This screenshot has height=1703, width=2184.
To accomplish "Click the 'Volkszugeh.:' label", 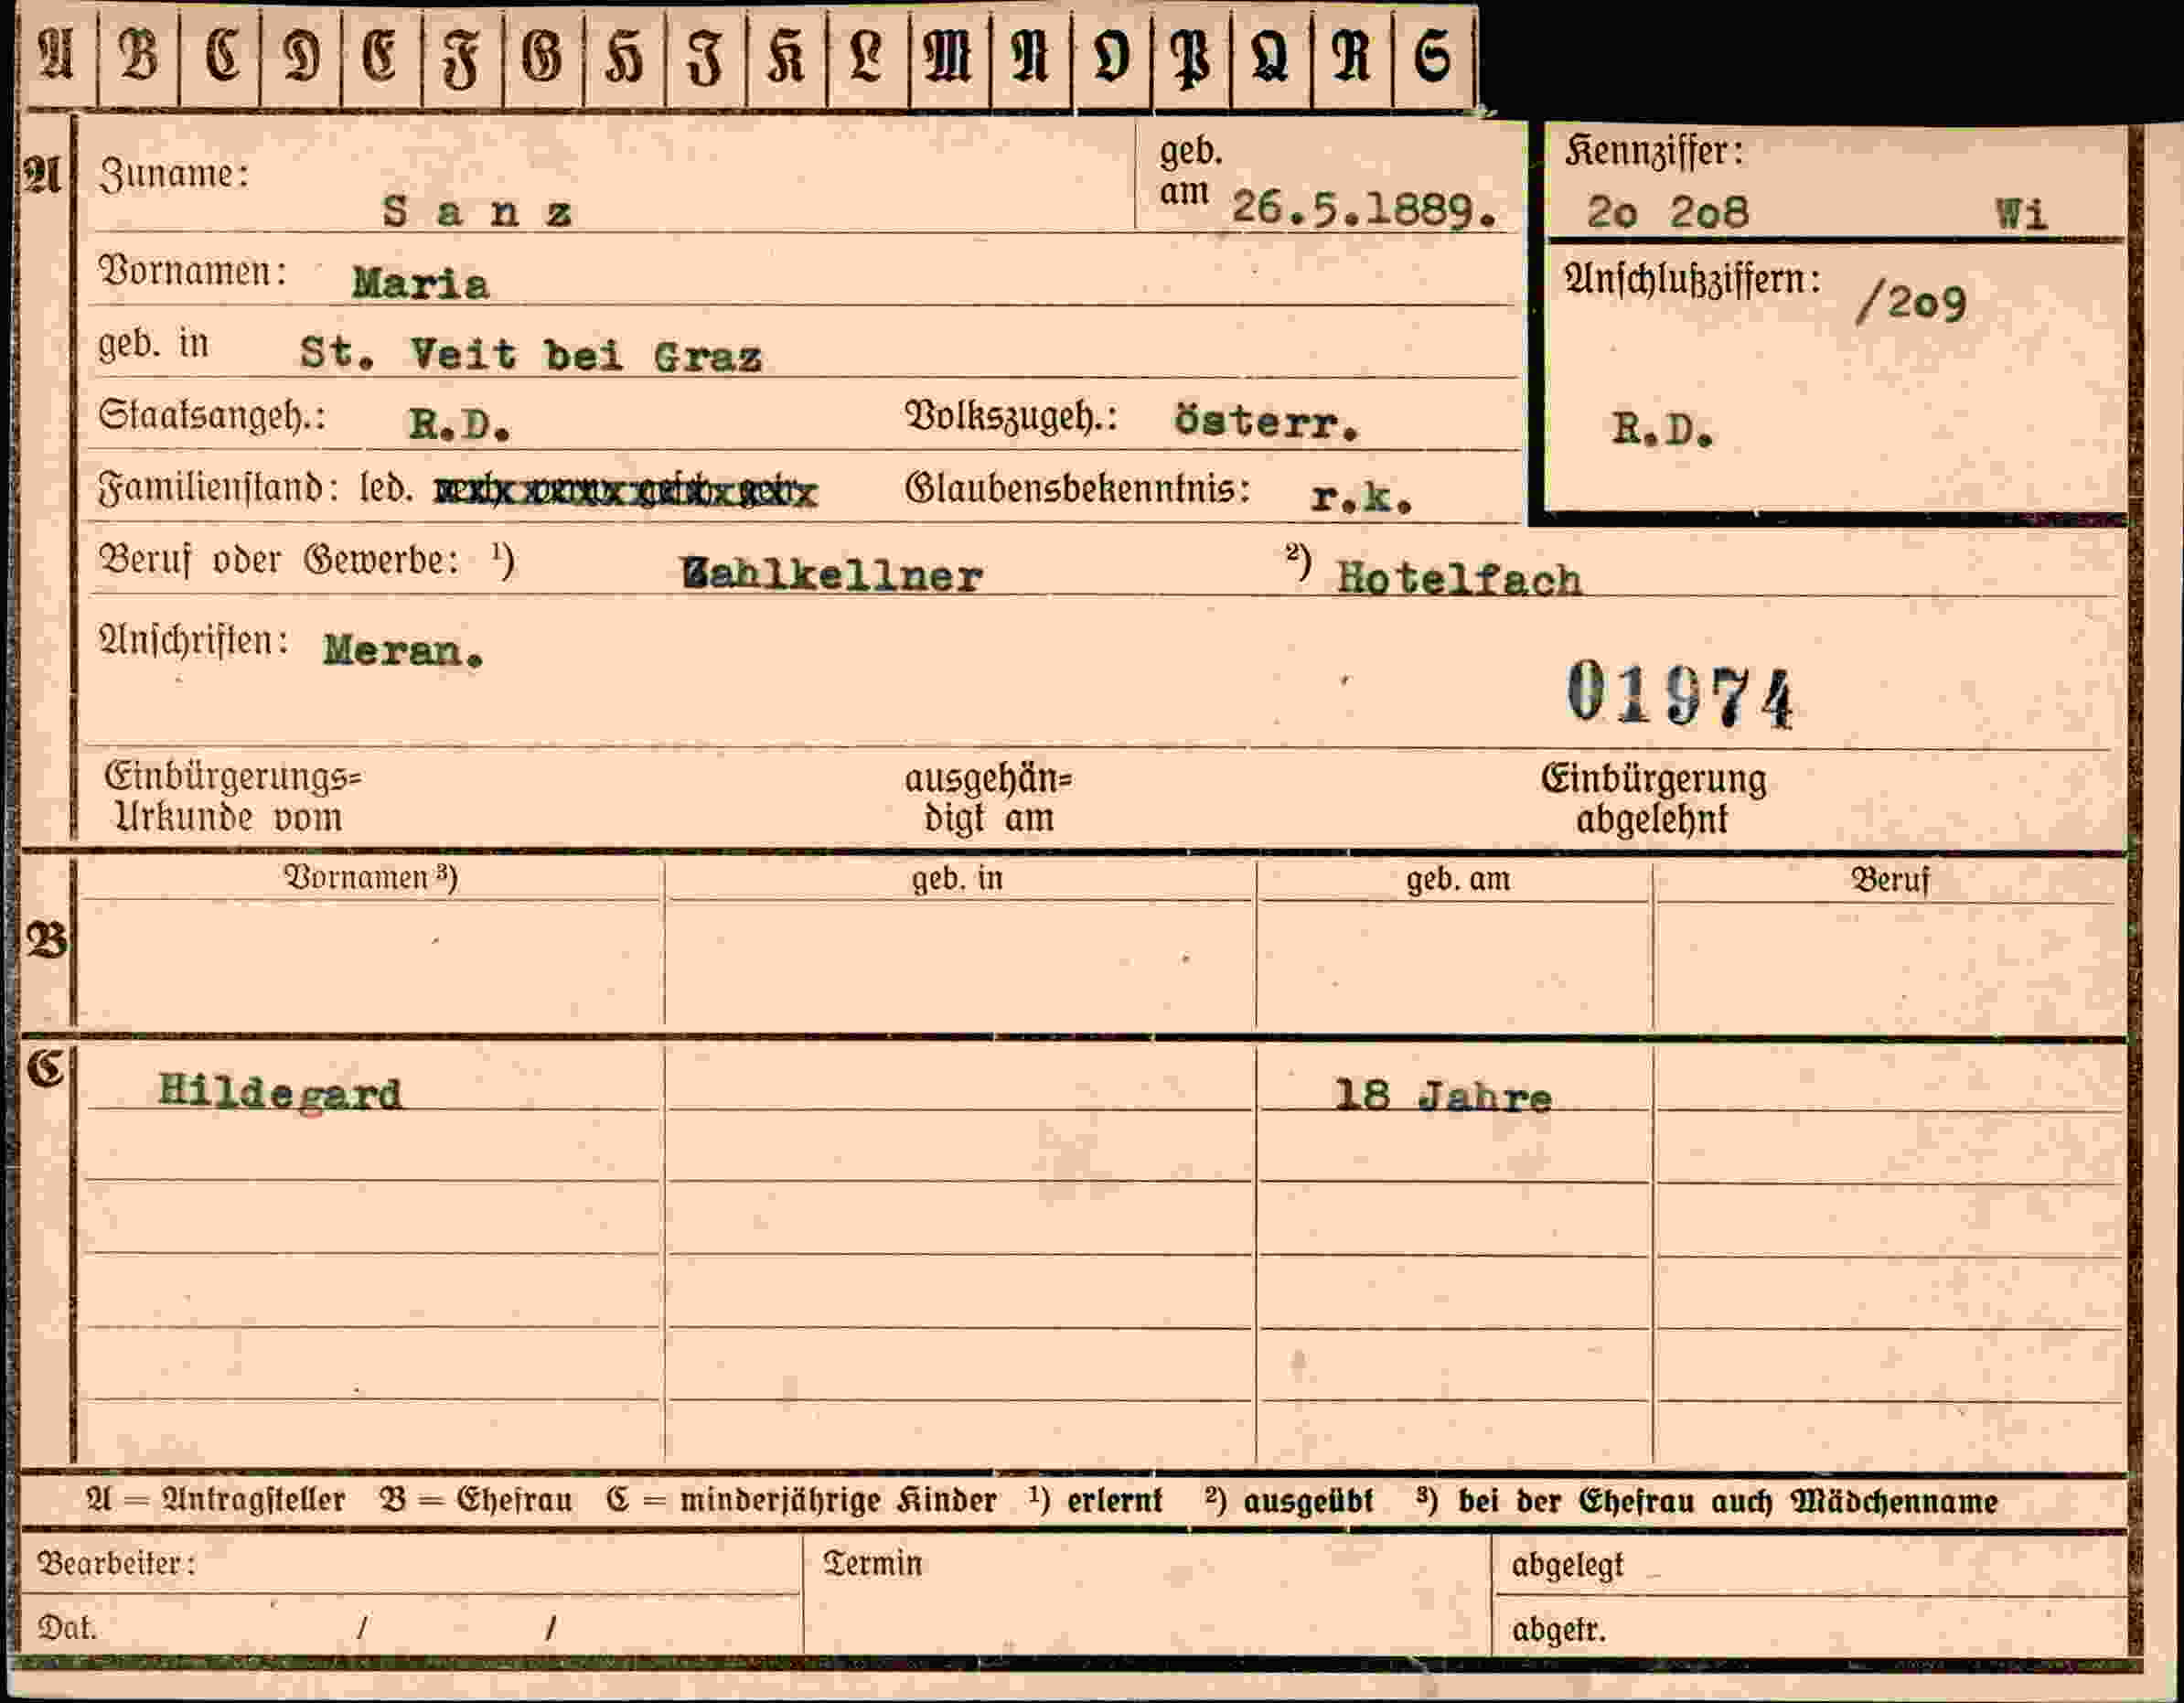I will [1010, 416].
